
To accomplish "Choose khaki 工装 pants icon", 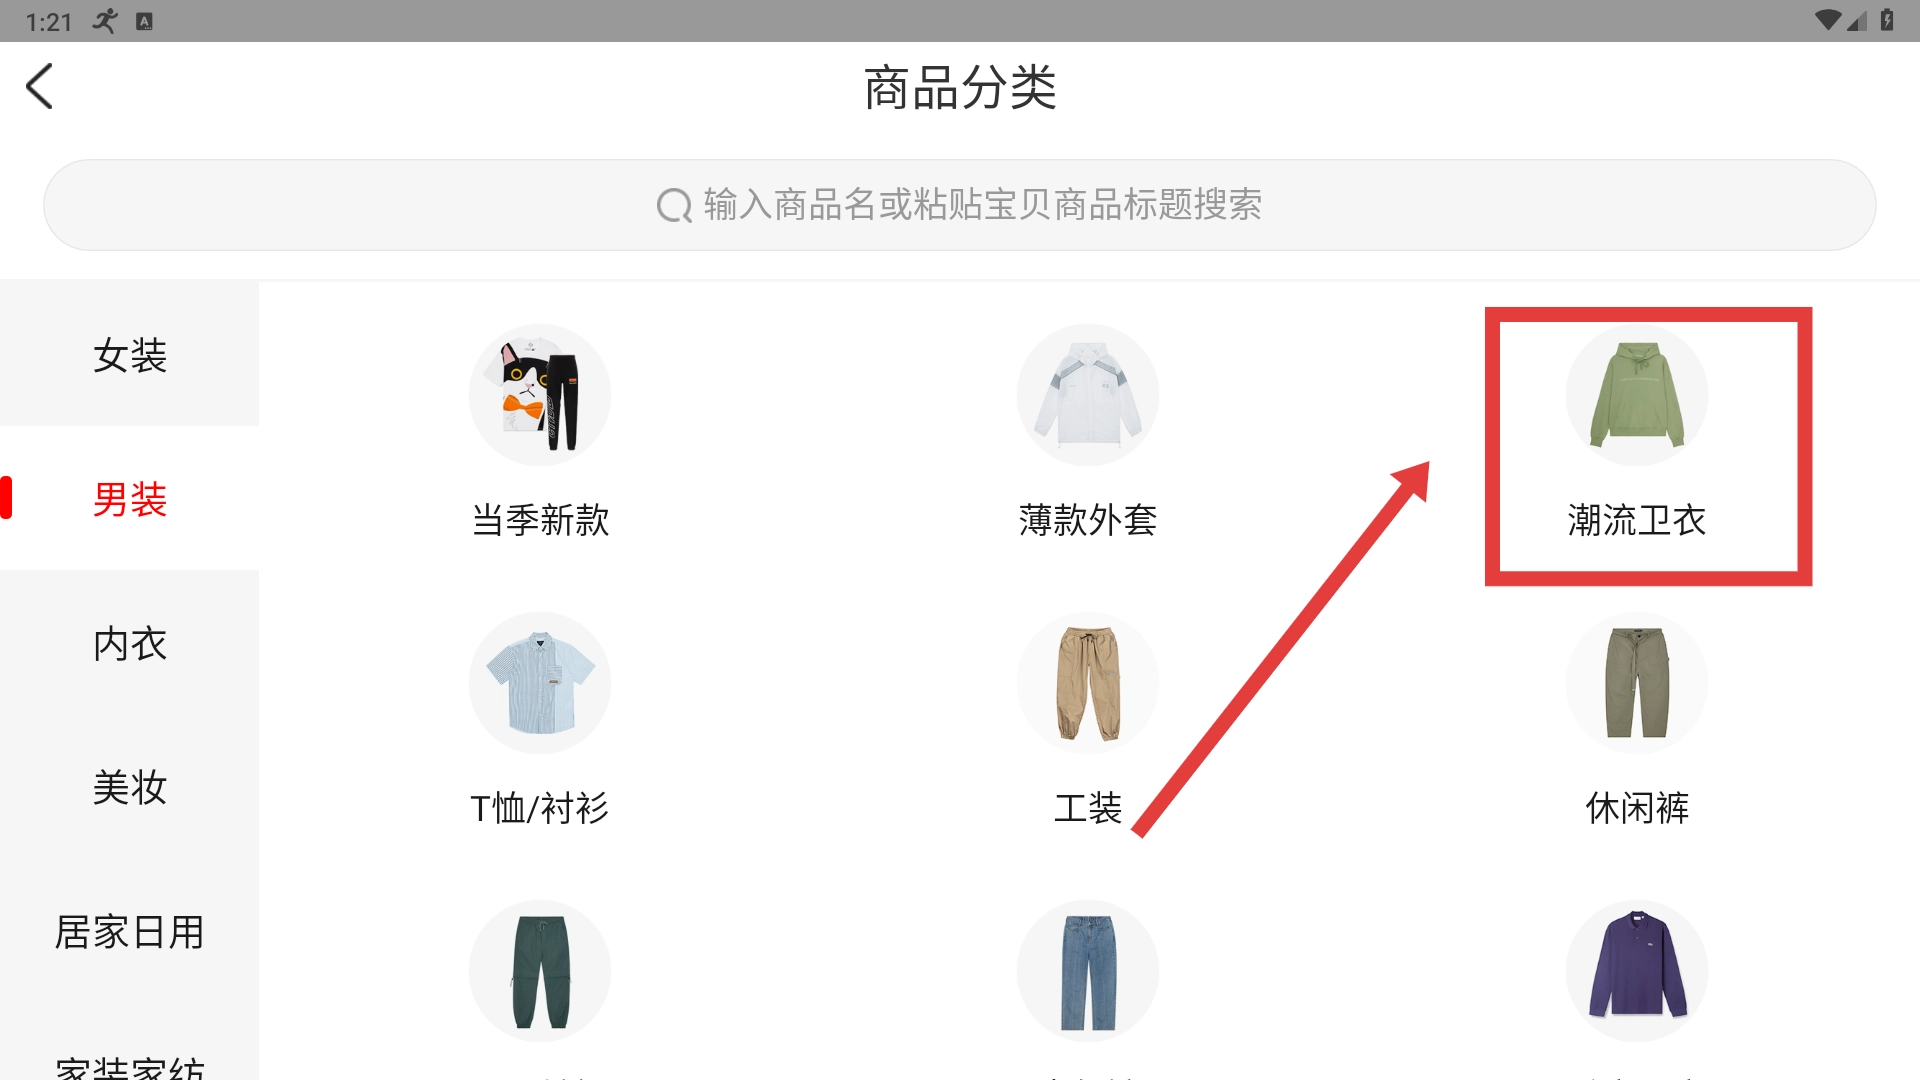I will pos(1088,683).
